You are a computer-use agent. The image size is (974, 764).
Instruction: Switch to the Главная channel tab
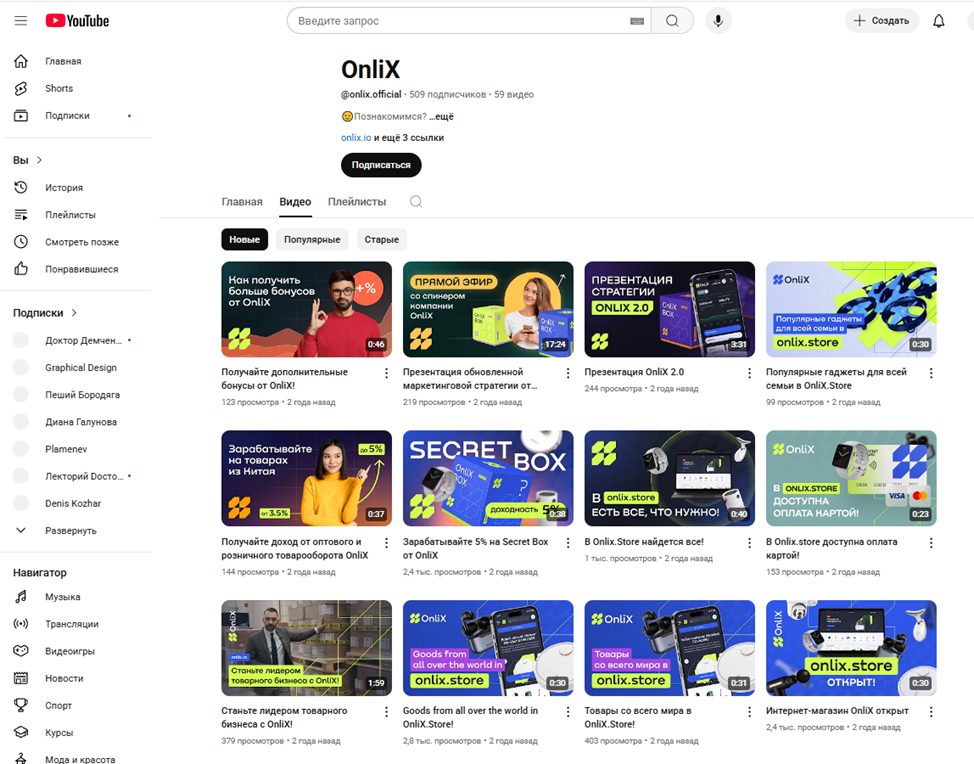point(242,202)
